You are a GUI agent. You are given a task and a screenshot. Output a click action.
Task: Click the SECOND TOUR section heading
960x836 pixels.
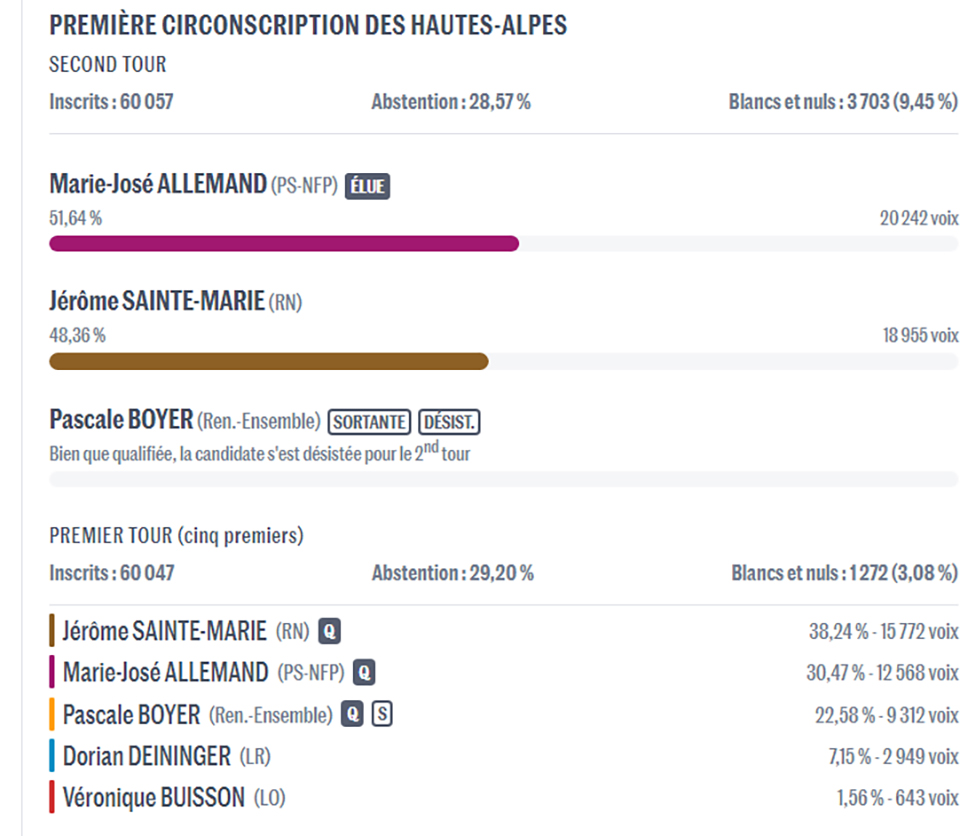point(108,65)
